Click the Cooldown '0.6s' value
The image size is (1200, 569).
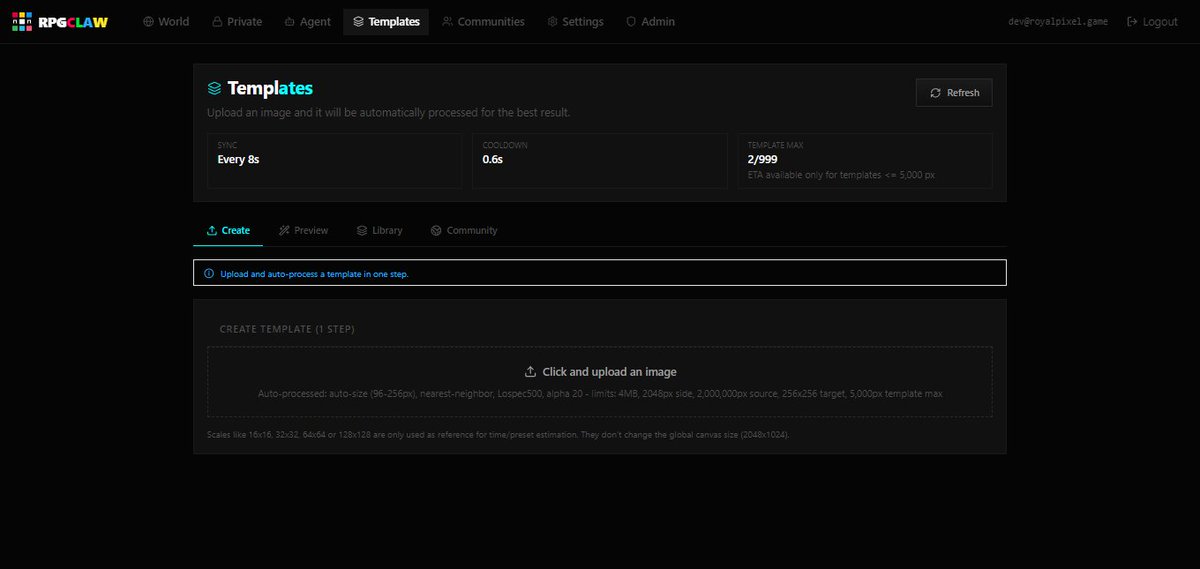pos(493,159)
